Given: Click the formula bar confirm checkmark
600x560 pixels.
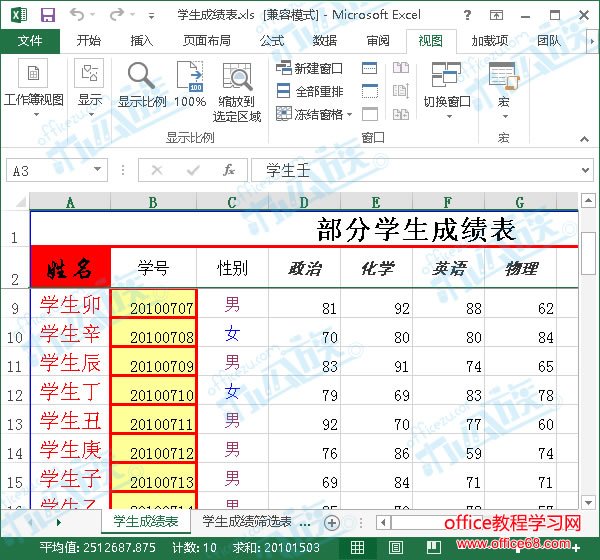Looking at the screenshot, I should [193, 170].
